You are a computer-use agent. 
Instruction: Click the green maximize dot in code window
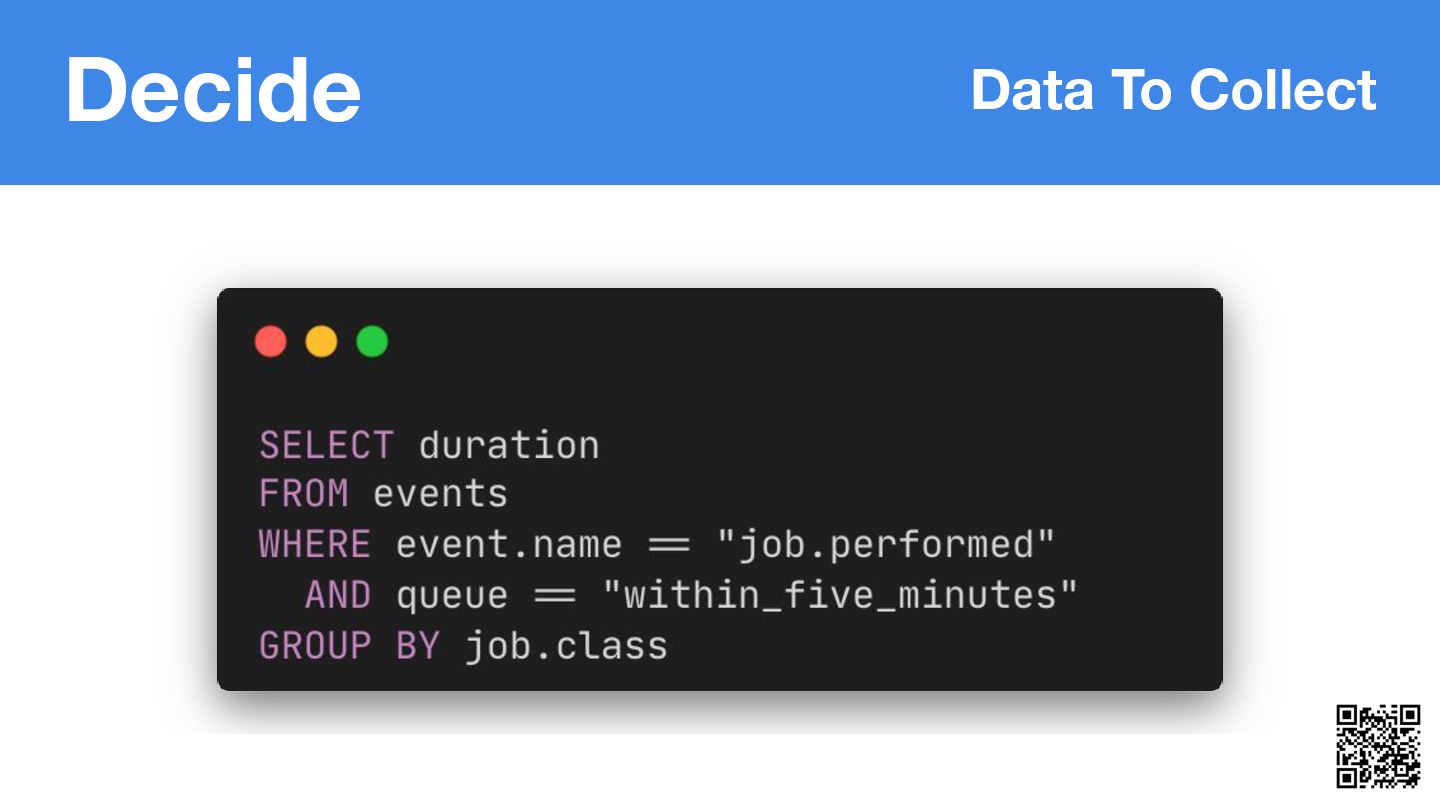coord(372,342)
